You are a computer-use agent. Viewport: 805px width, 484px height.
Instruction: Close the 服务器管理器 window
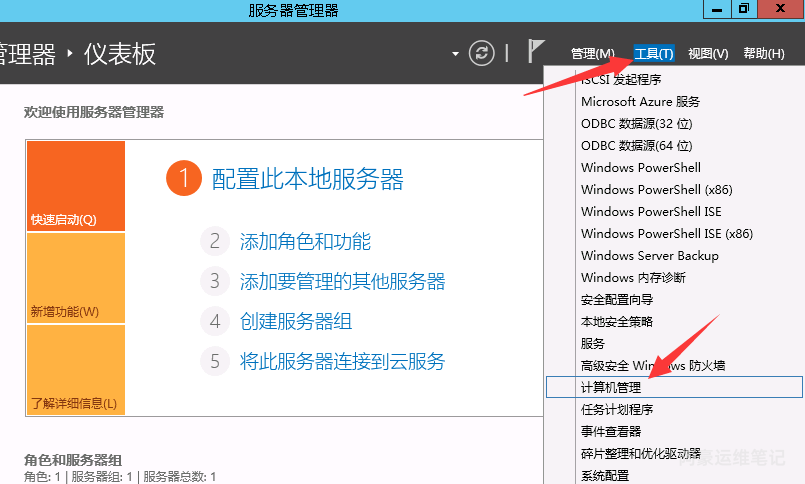point(781,9)
